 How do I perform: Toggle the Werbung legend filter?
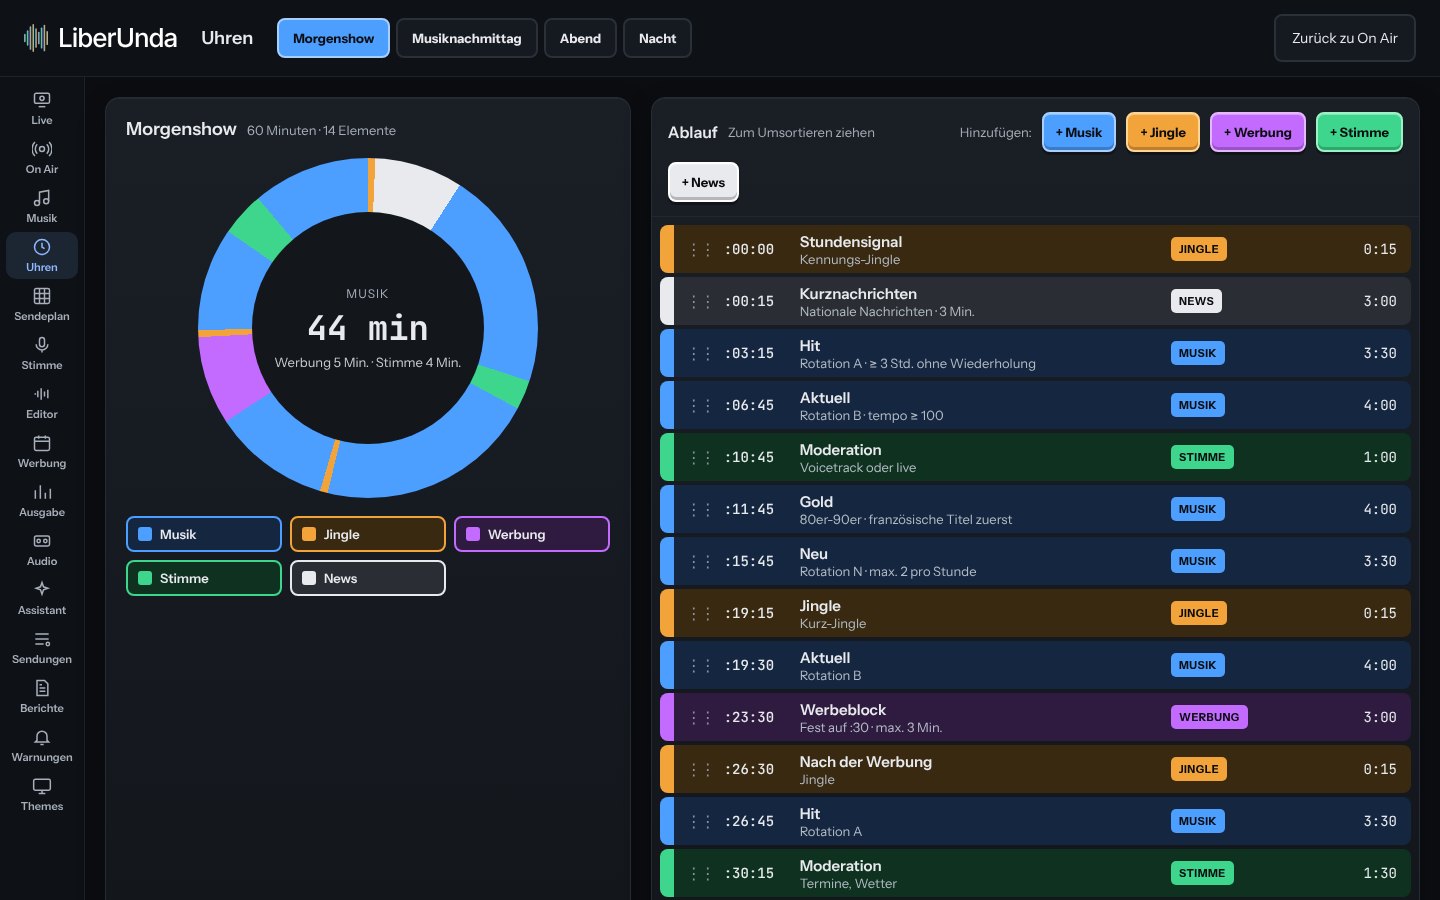pyautogui.click(x=532, y=534)
